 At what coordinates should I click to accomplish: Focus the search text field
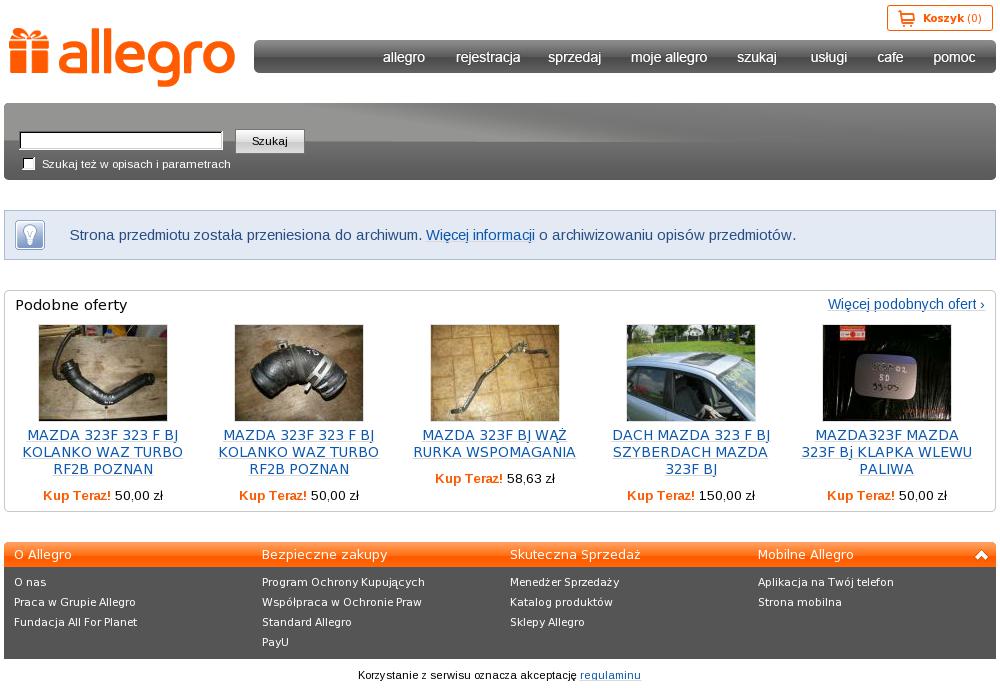121,140
